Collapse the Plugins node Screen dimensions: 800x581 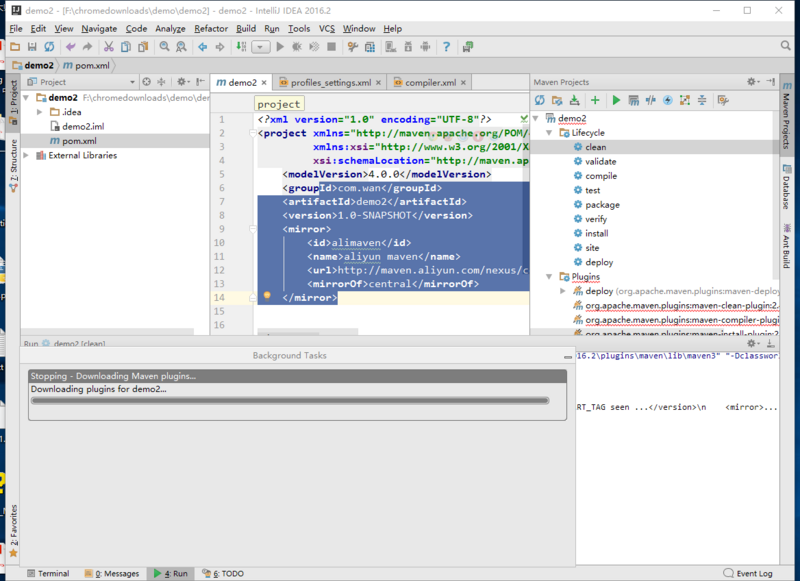549,276
